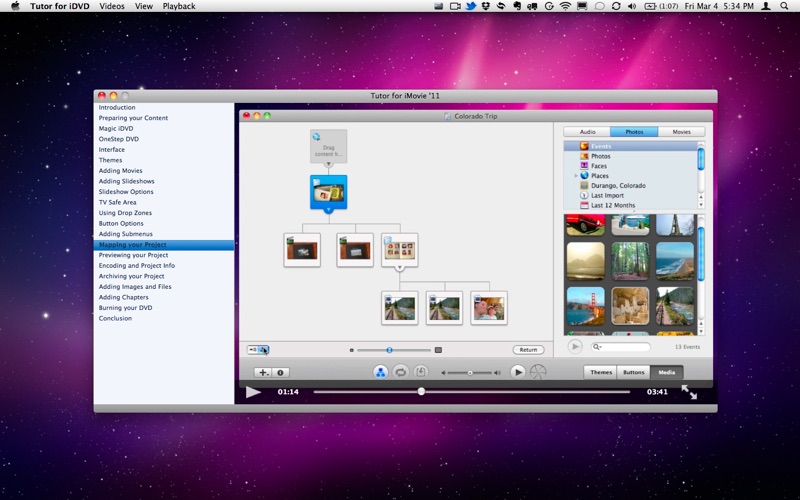
Task: Toggle the Media panel button
Action: (x=666, y=372)
